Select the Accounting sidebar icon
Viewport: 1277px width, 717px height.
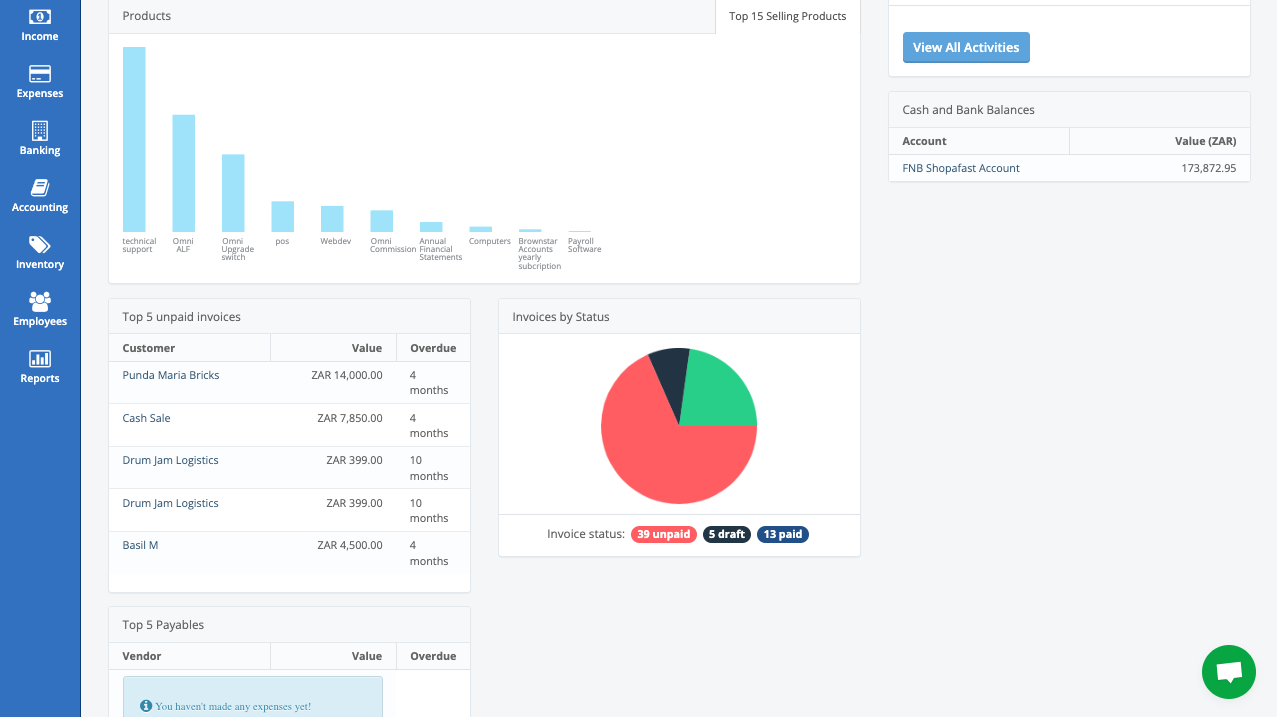click(x=39, y=194)
